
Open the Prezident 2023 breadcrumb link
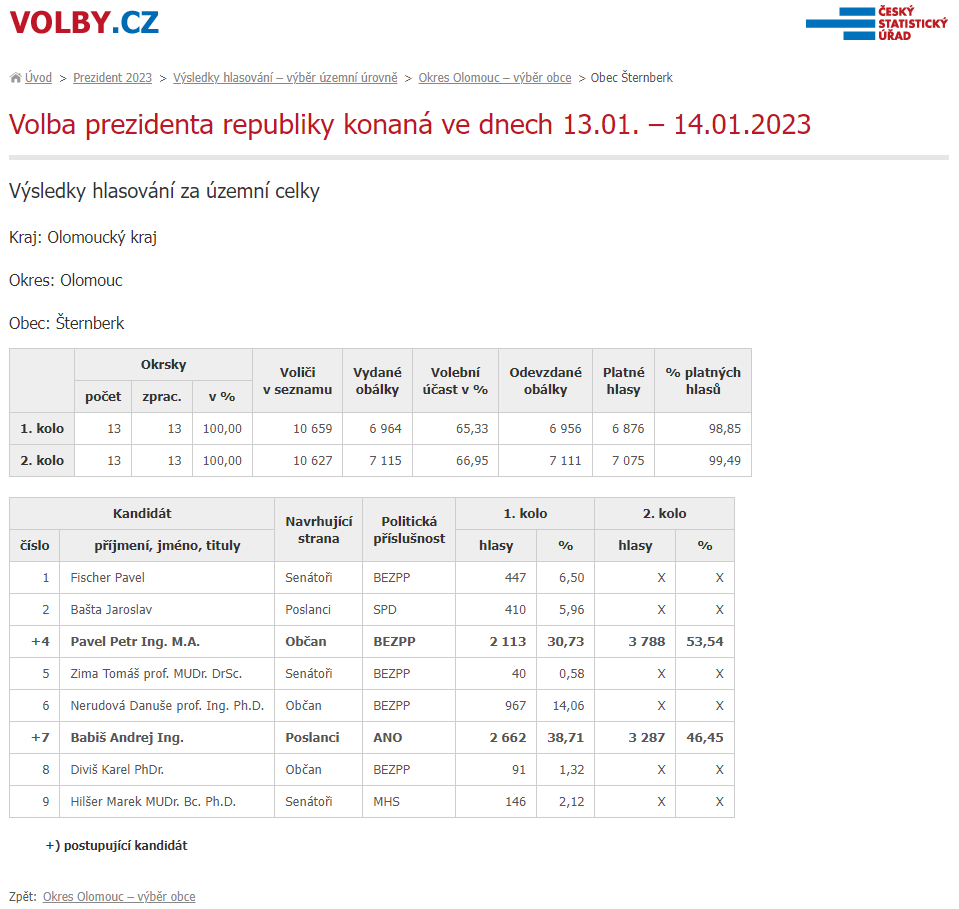(x=112, y=78)
